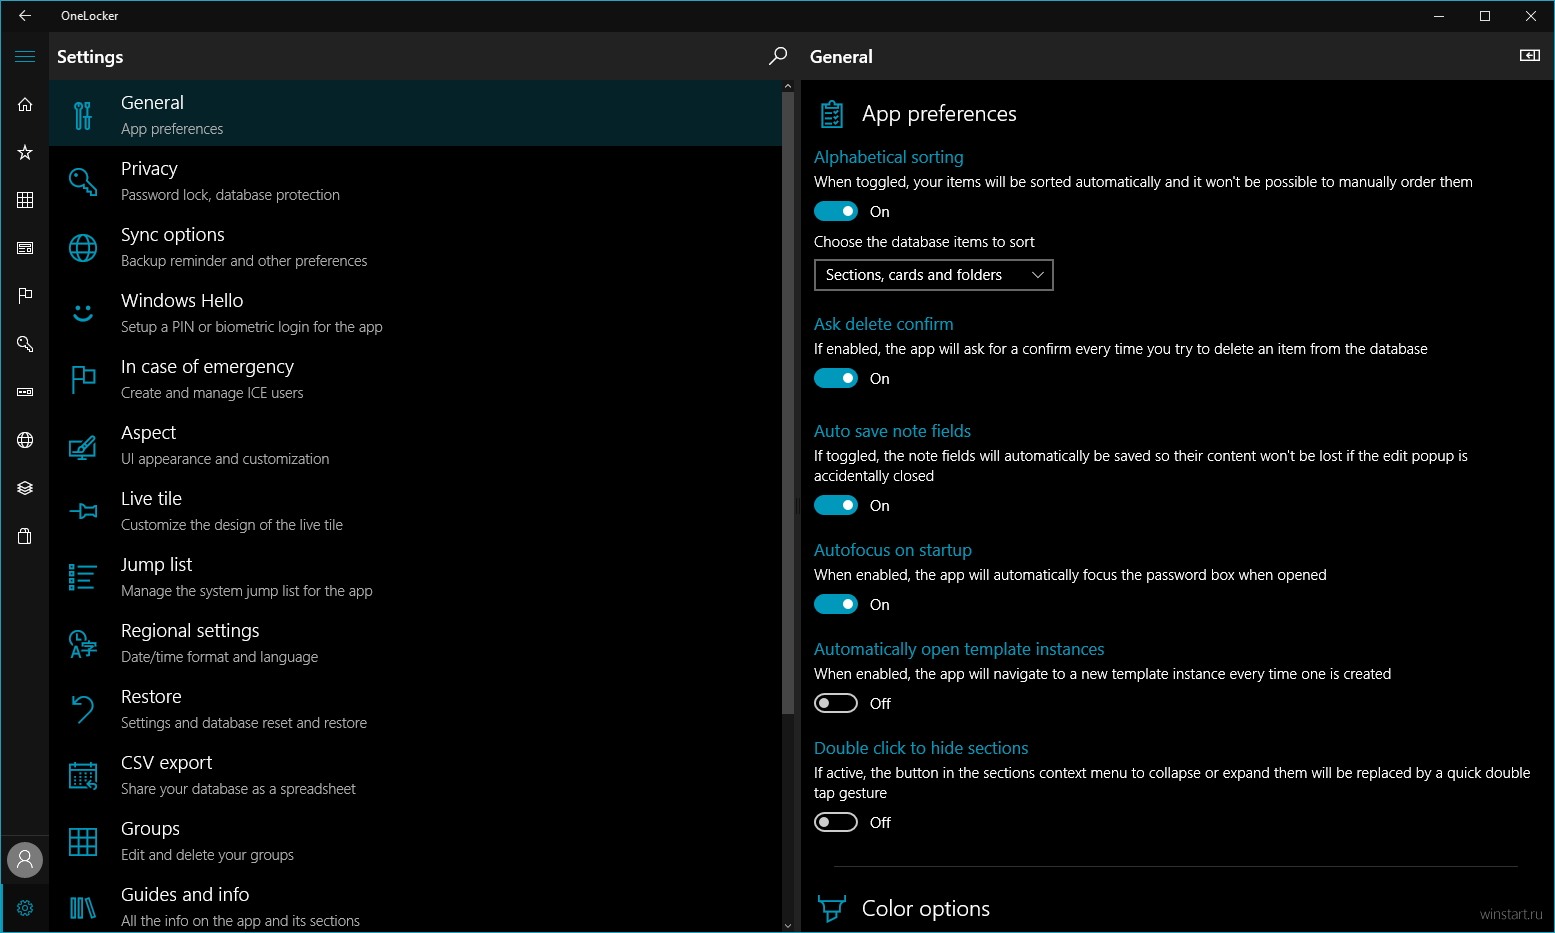This screenshot has height=933, width=1555.
Task: Click 'Backup reminder and other preferences' text
Action: coord(244,261)
